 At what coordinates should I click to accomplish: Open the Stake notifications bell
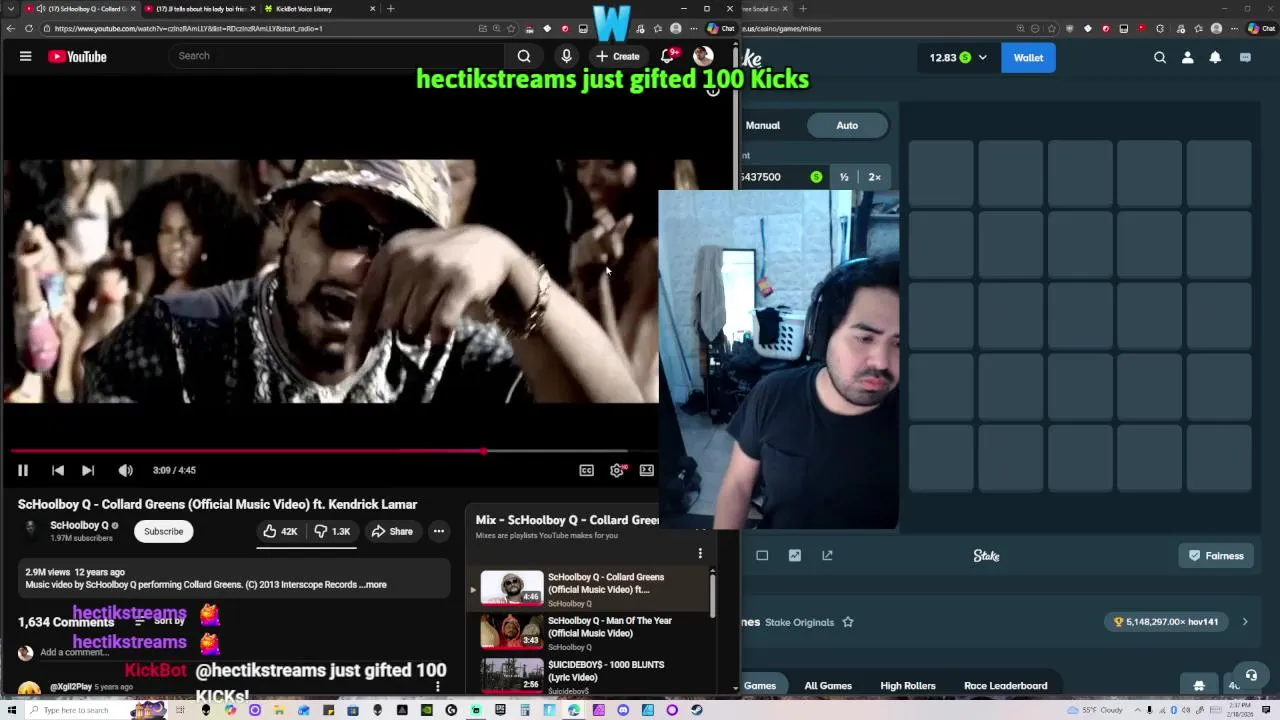click(1215, 58)
